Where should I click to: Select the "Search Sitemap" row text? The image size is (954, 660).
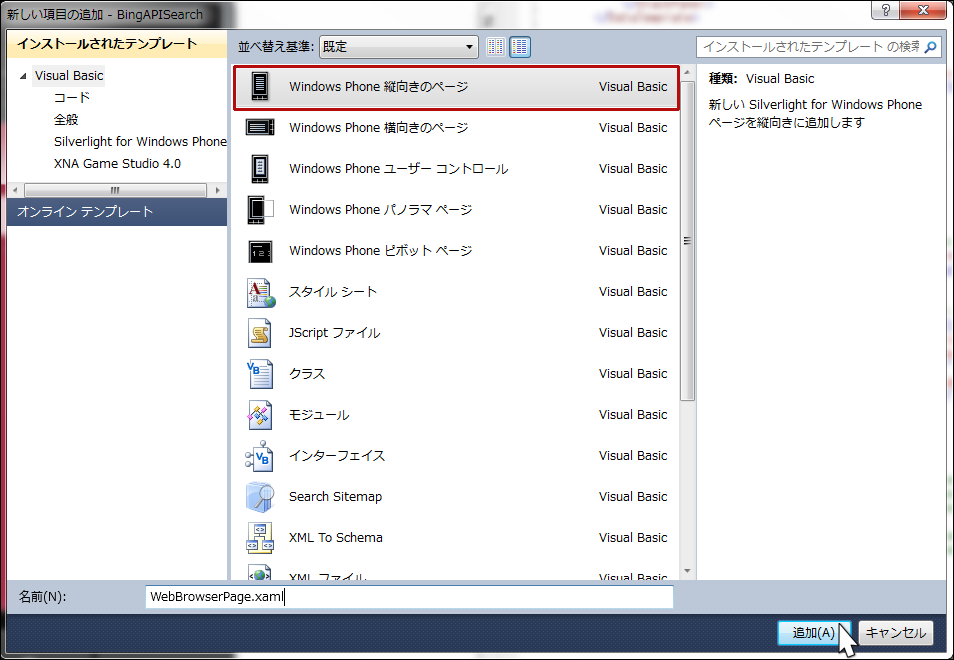[335, 497]
